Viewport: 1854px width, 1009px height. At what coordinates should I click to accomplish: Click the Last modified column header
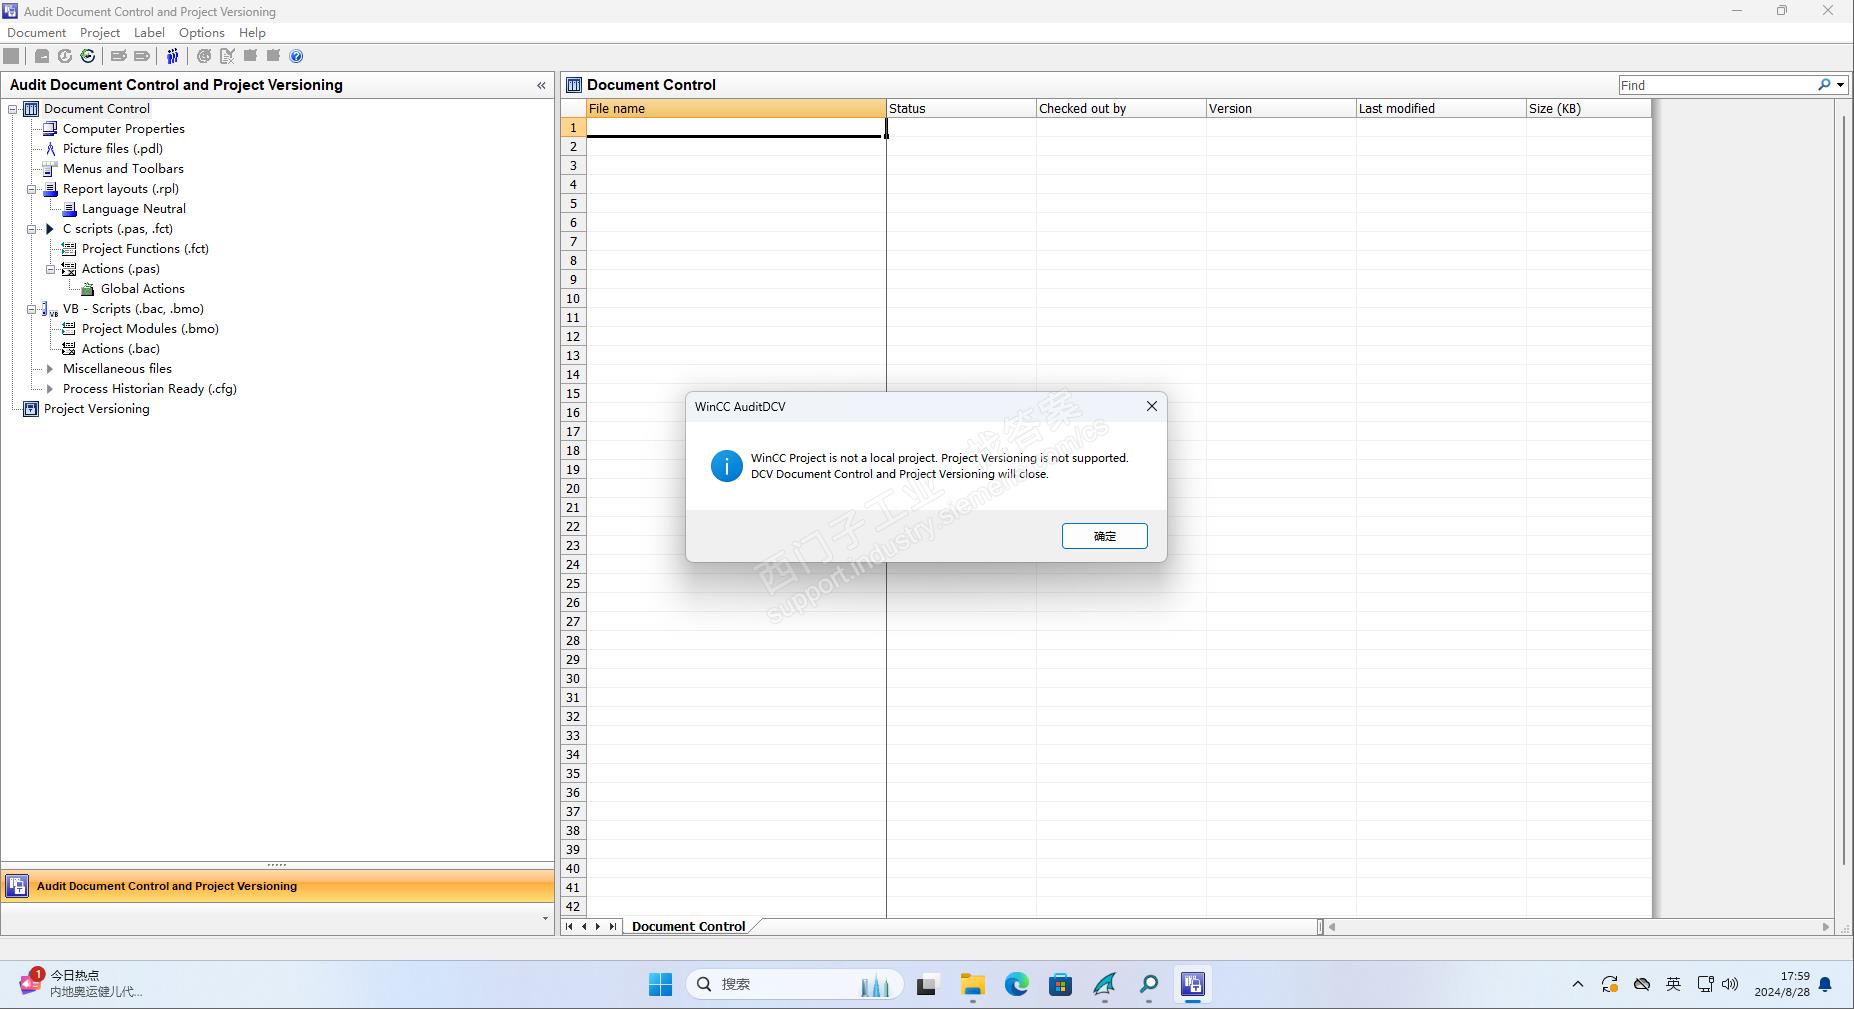pos(1441,108)
